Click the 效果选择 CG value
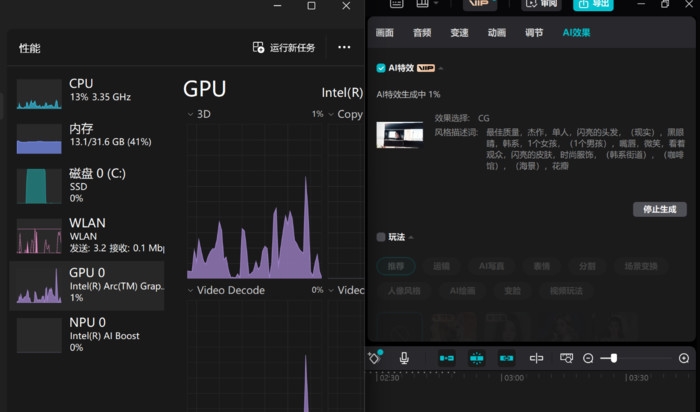 (483, 118)
